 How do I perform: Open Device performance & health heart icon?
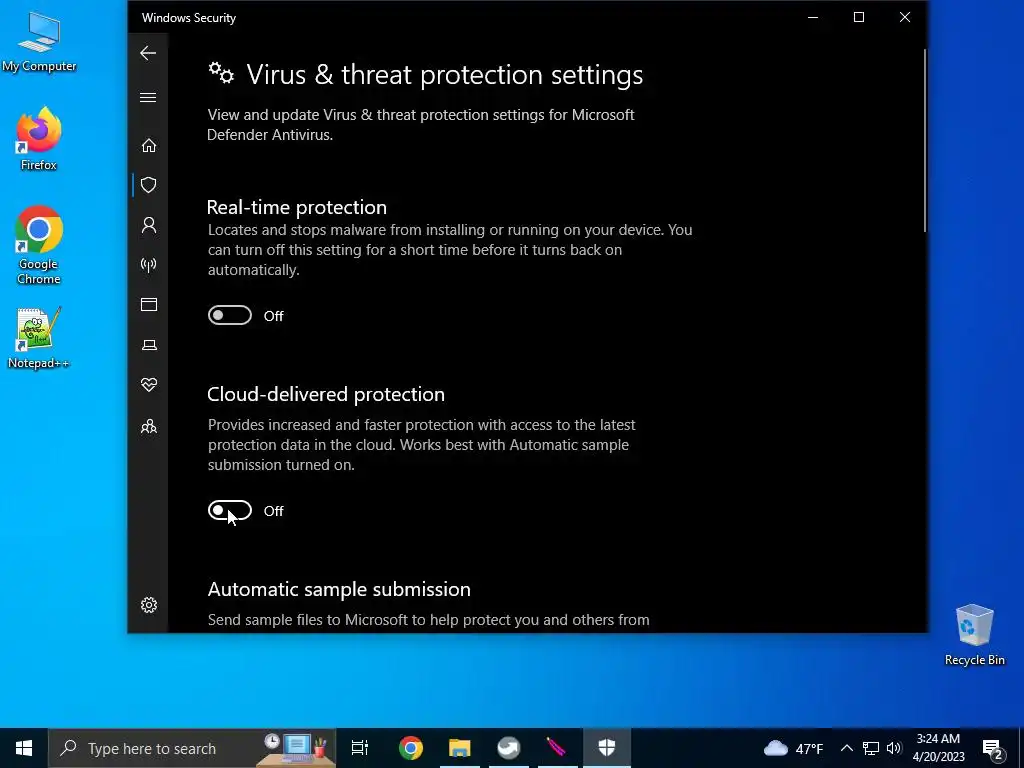[149, 385]
